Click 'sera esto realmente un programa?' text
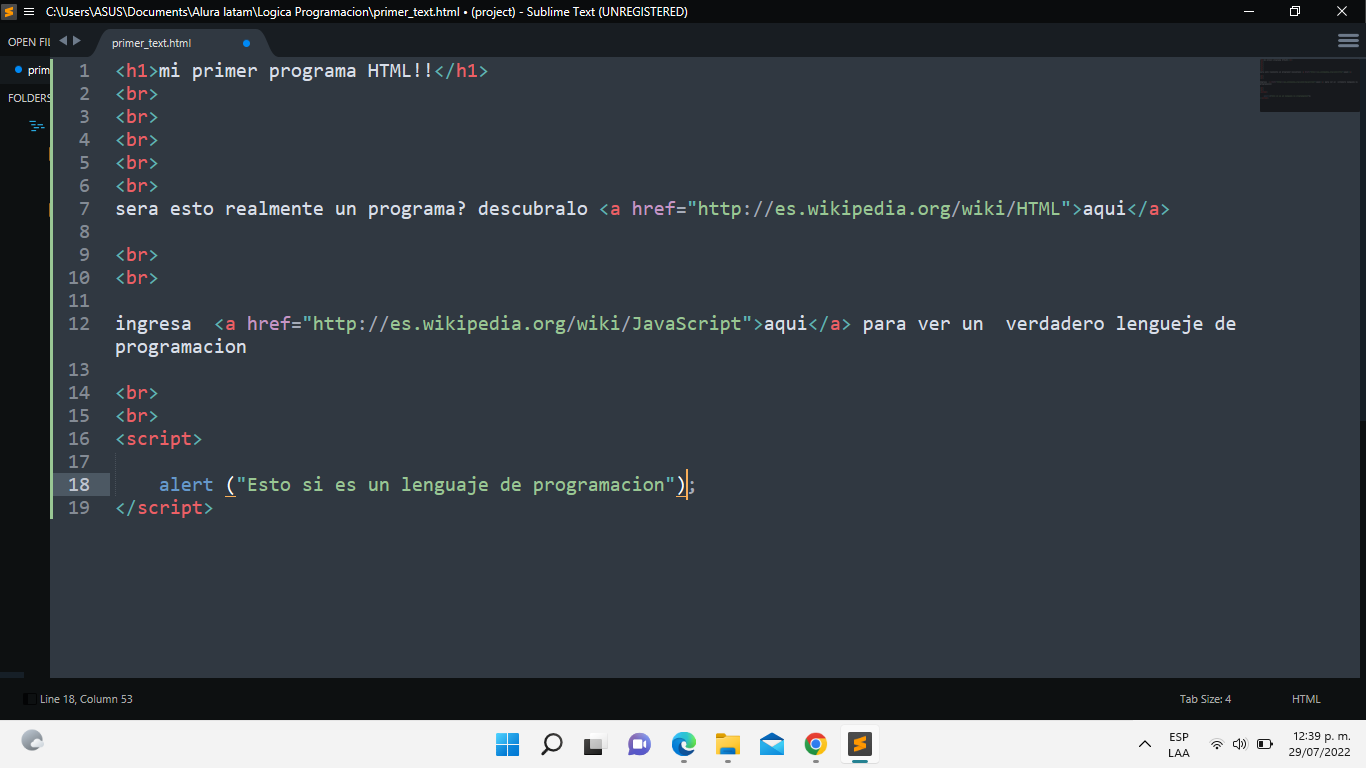Image resolution: width=1366 pixels, height=768 pixels. tap(291, 209)
